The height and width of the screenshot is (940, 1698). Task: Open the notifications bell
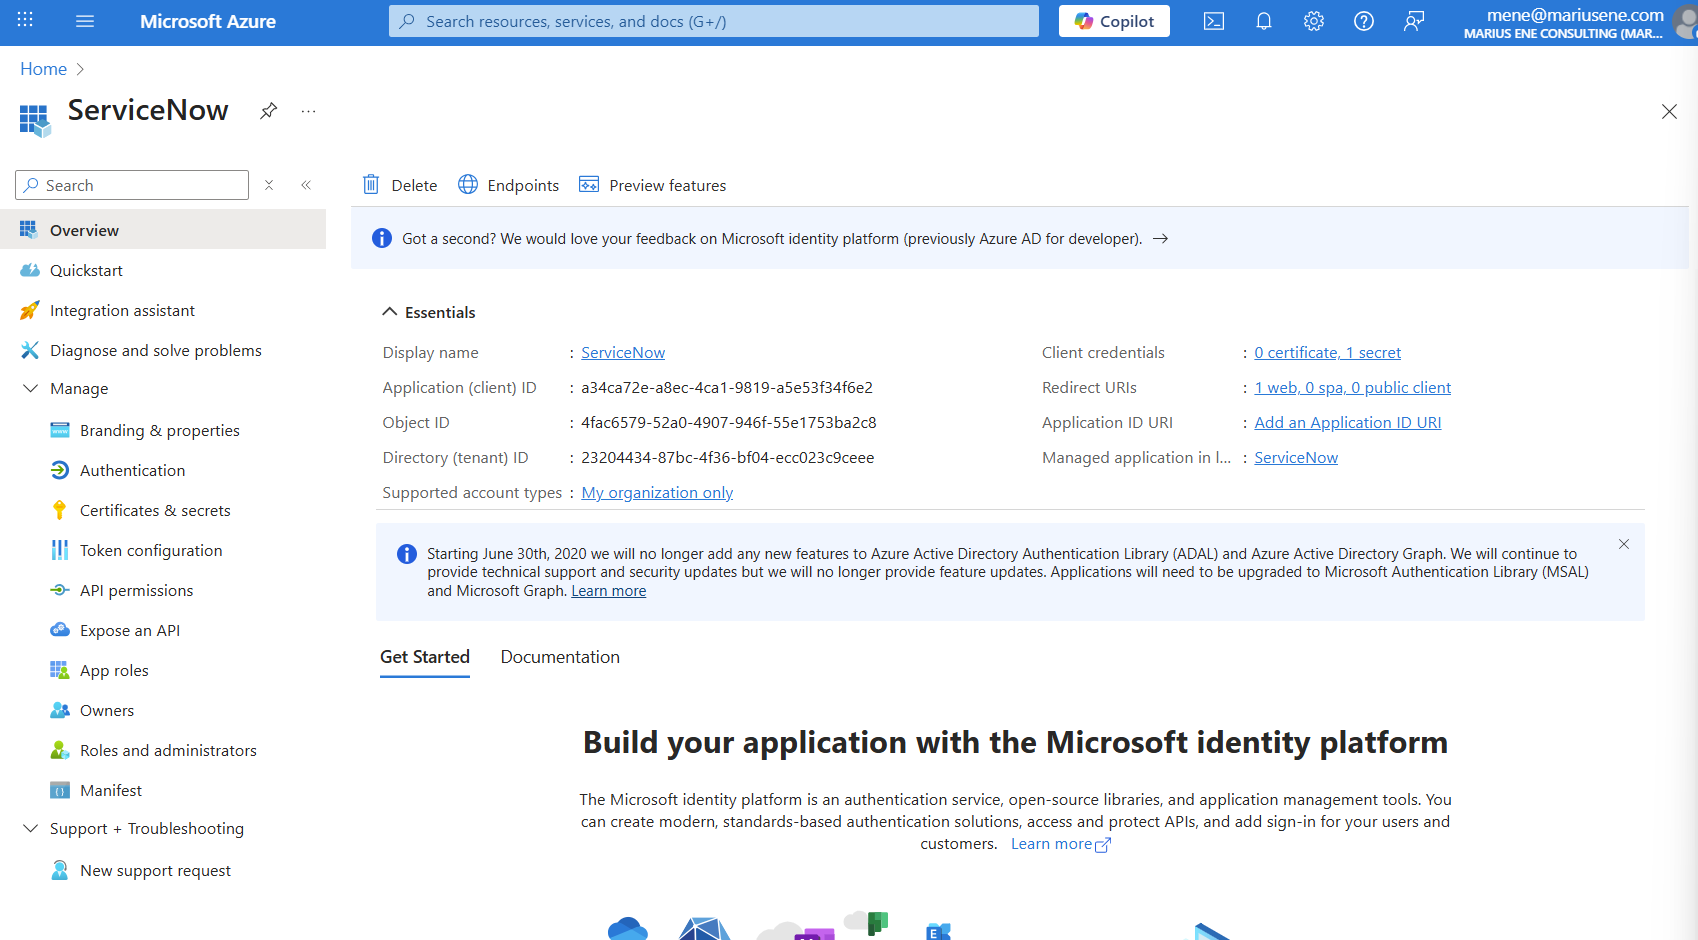[x=1264, y=21]
